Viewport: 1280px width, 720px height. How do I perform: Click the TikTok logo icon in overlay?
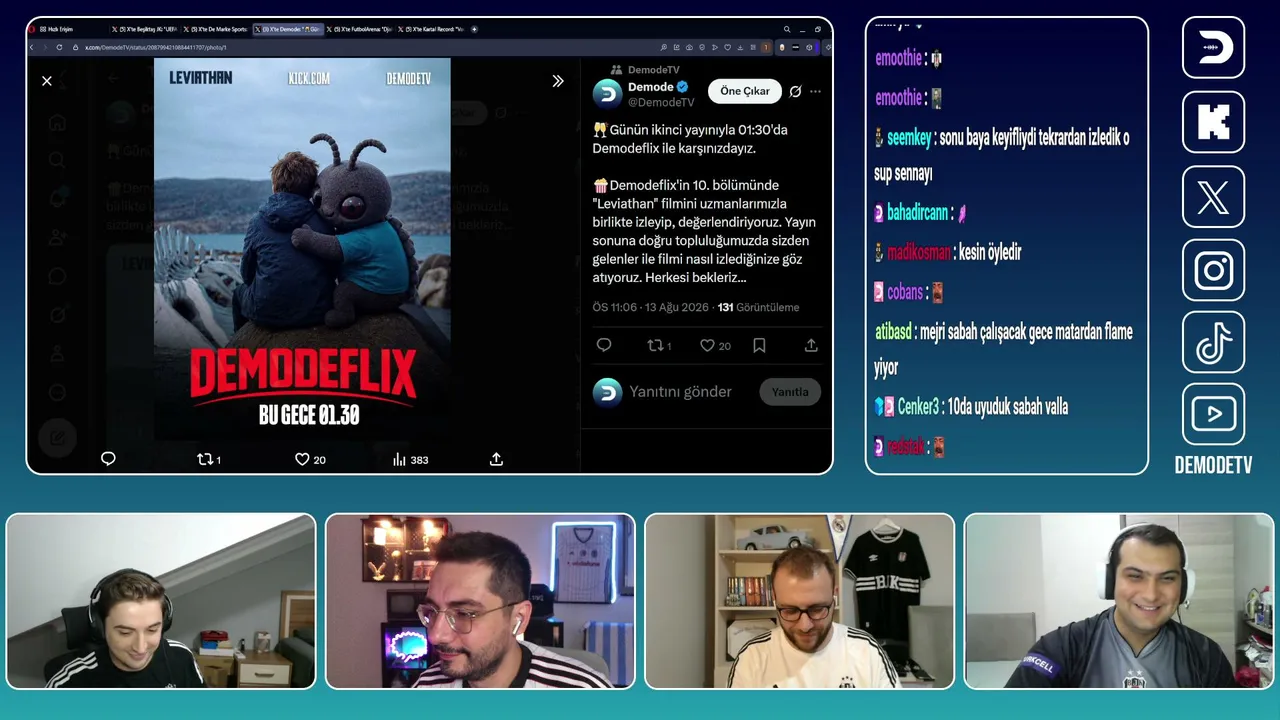point(1213,343)
